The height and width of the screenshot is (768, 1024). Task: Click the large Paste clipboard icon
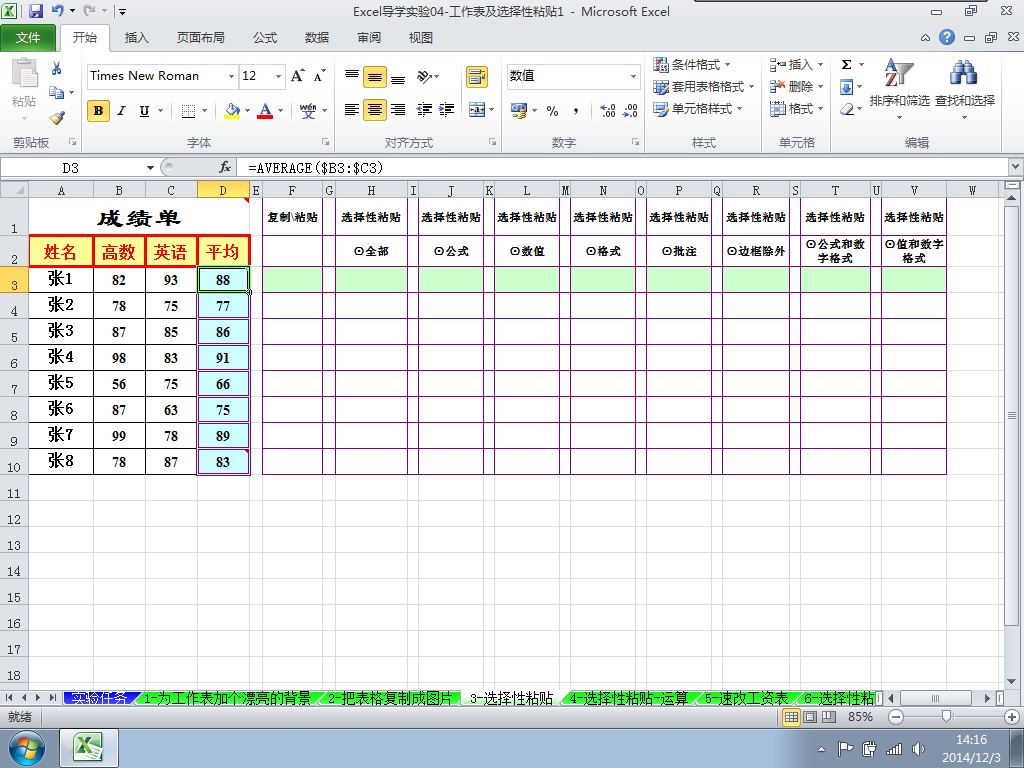click(x=24, y=73)
